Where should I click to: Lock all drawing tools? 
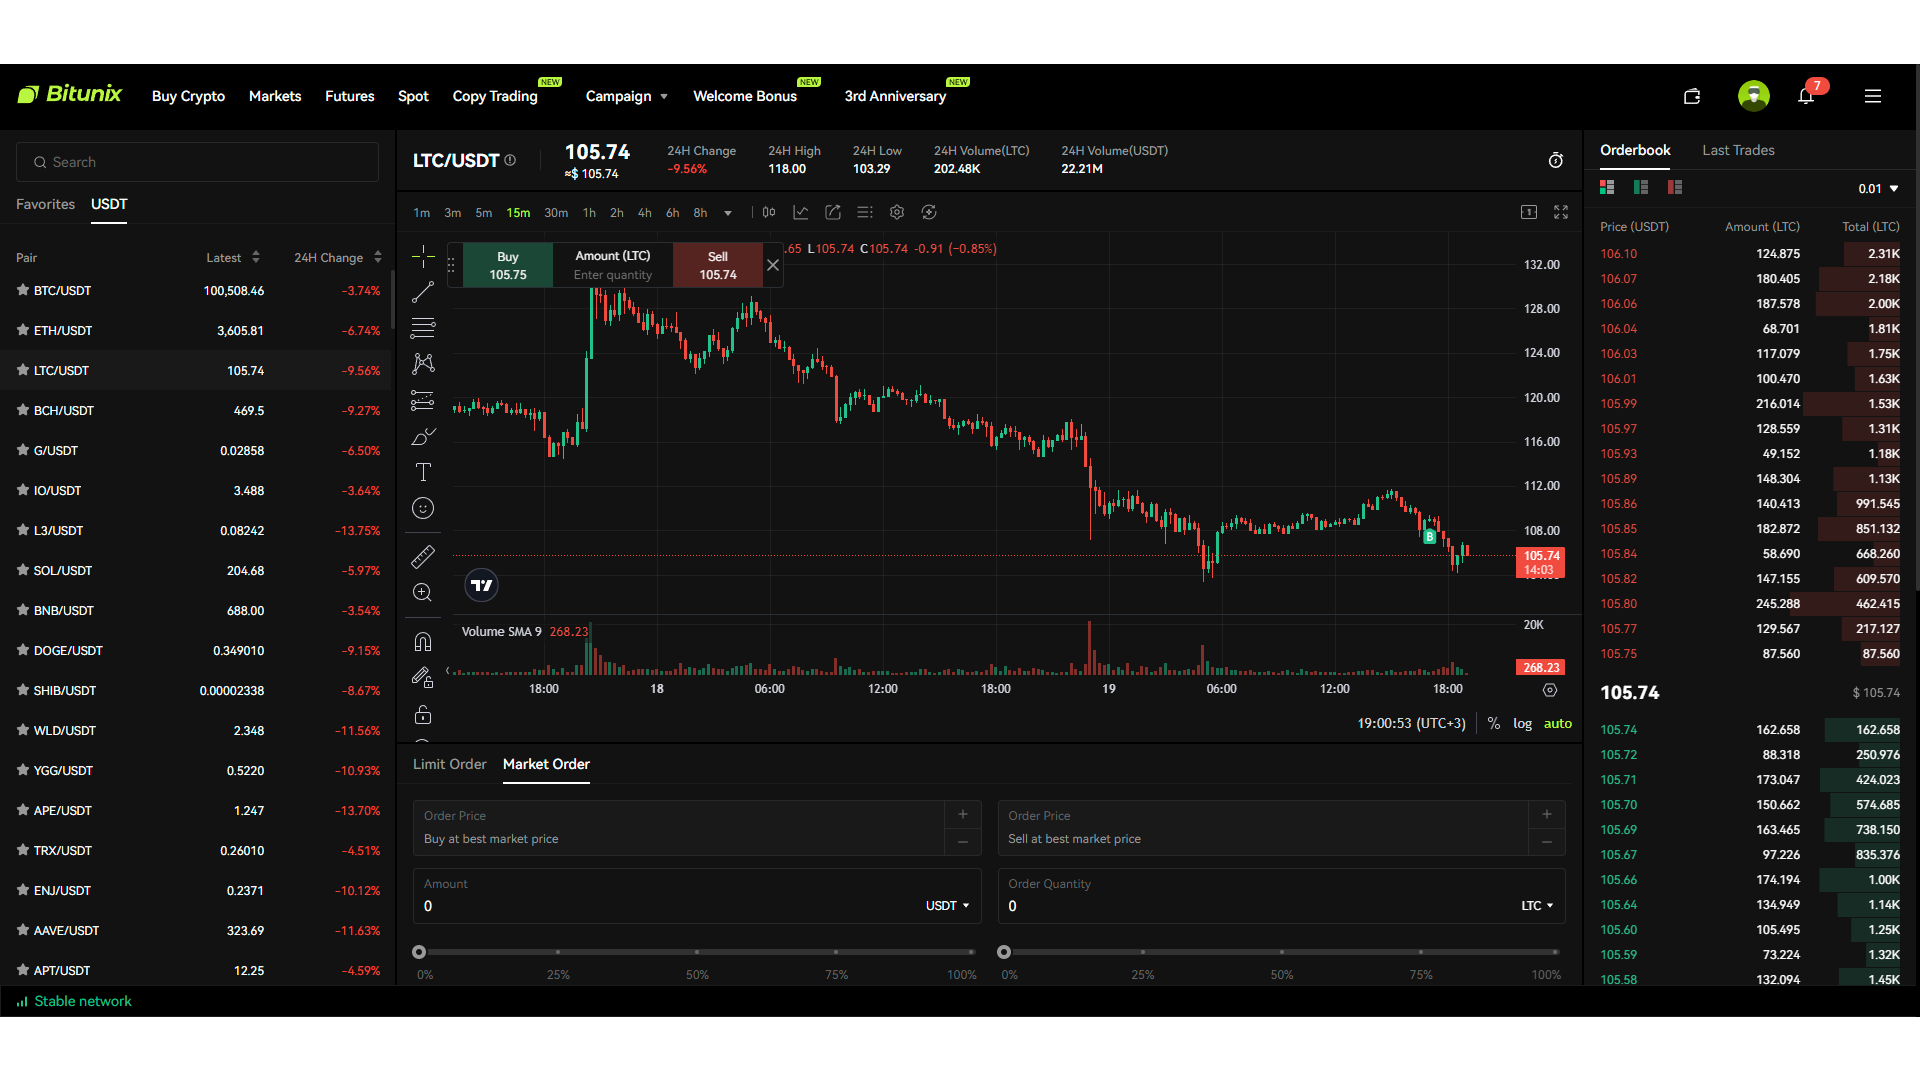point(423,714)
